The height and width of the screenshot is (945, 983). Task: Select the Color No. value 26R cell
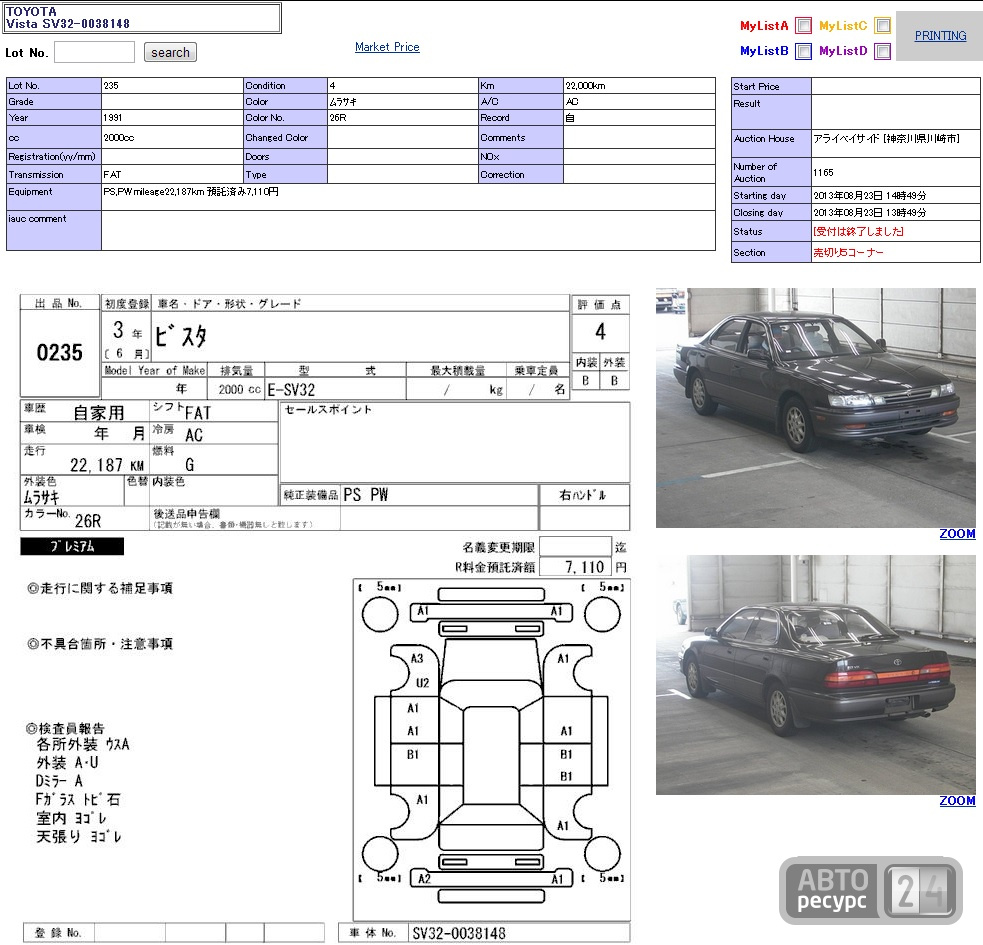pos(402,117)
